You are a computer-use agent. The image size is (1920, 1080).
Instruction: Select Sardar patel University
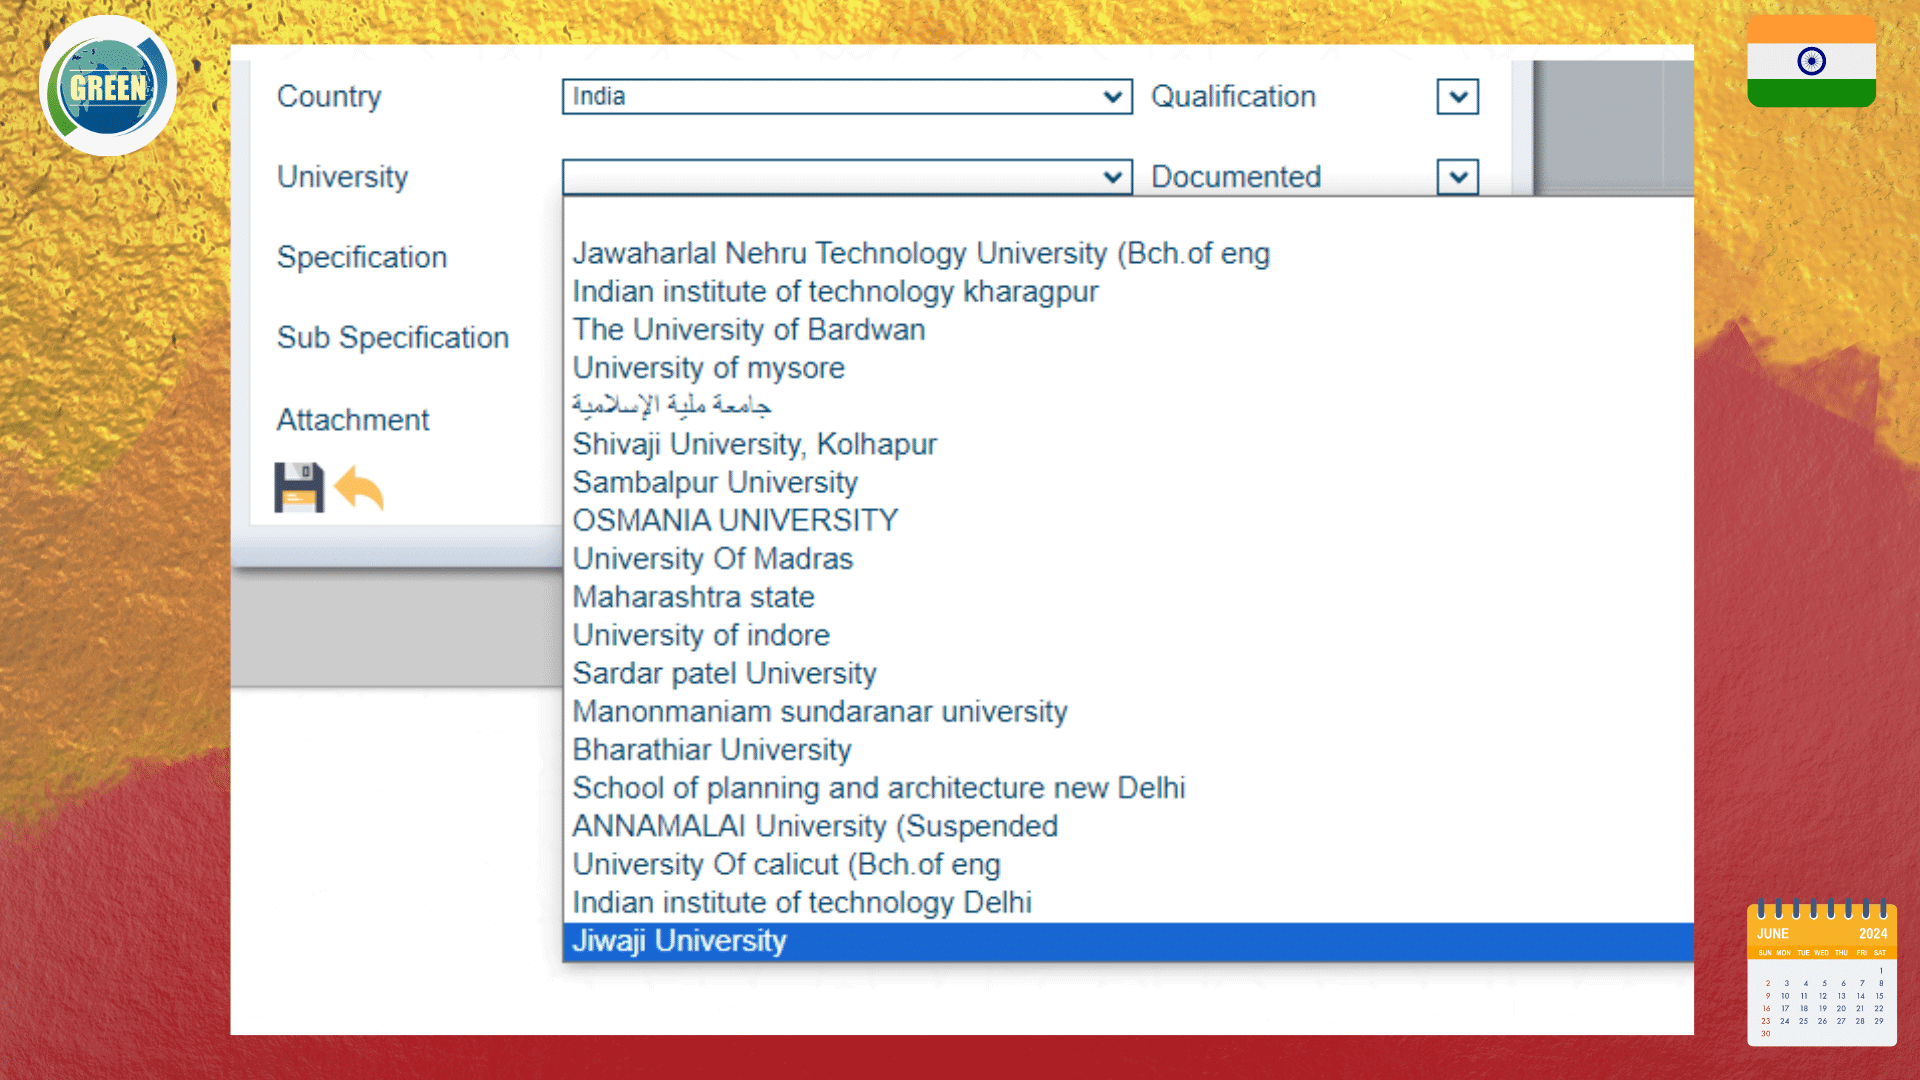pos(724,673)
